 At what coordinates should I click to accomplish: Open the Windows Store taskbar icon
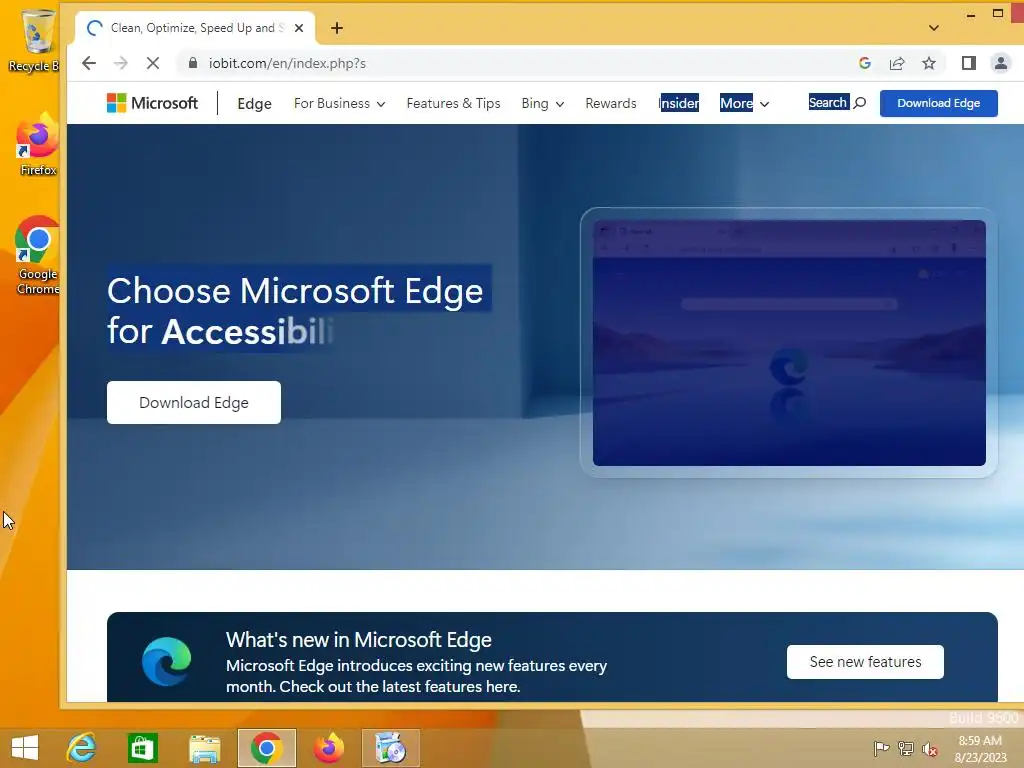(142, 748)
